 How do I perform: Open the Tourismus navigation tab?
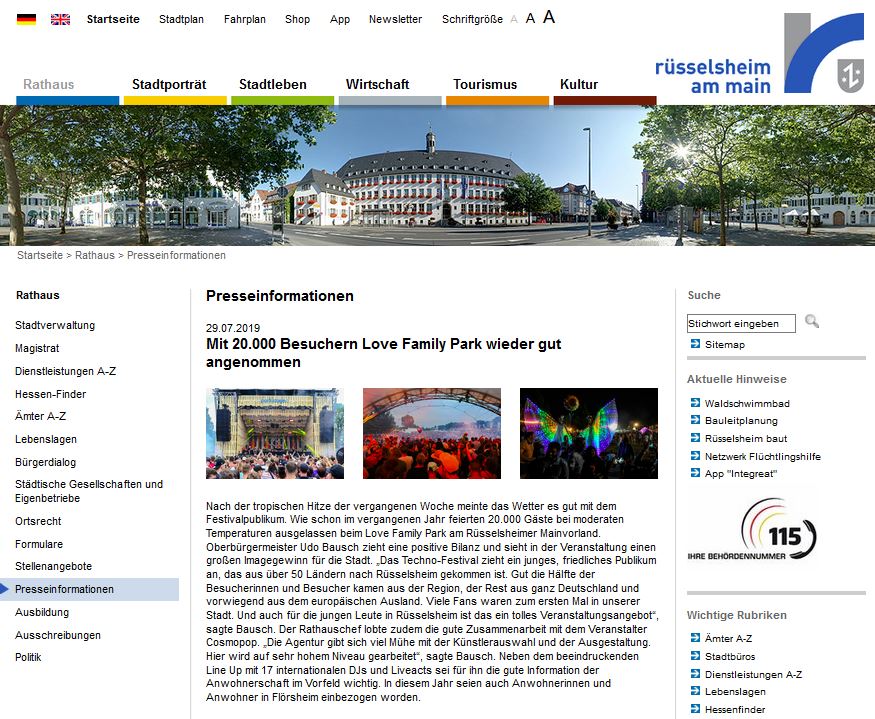tap(485, 85)
